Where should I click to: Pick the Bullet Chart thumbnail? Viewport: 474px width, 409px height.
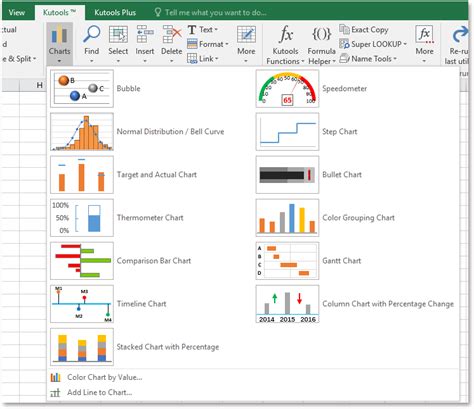[287, 175]
